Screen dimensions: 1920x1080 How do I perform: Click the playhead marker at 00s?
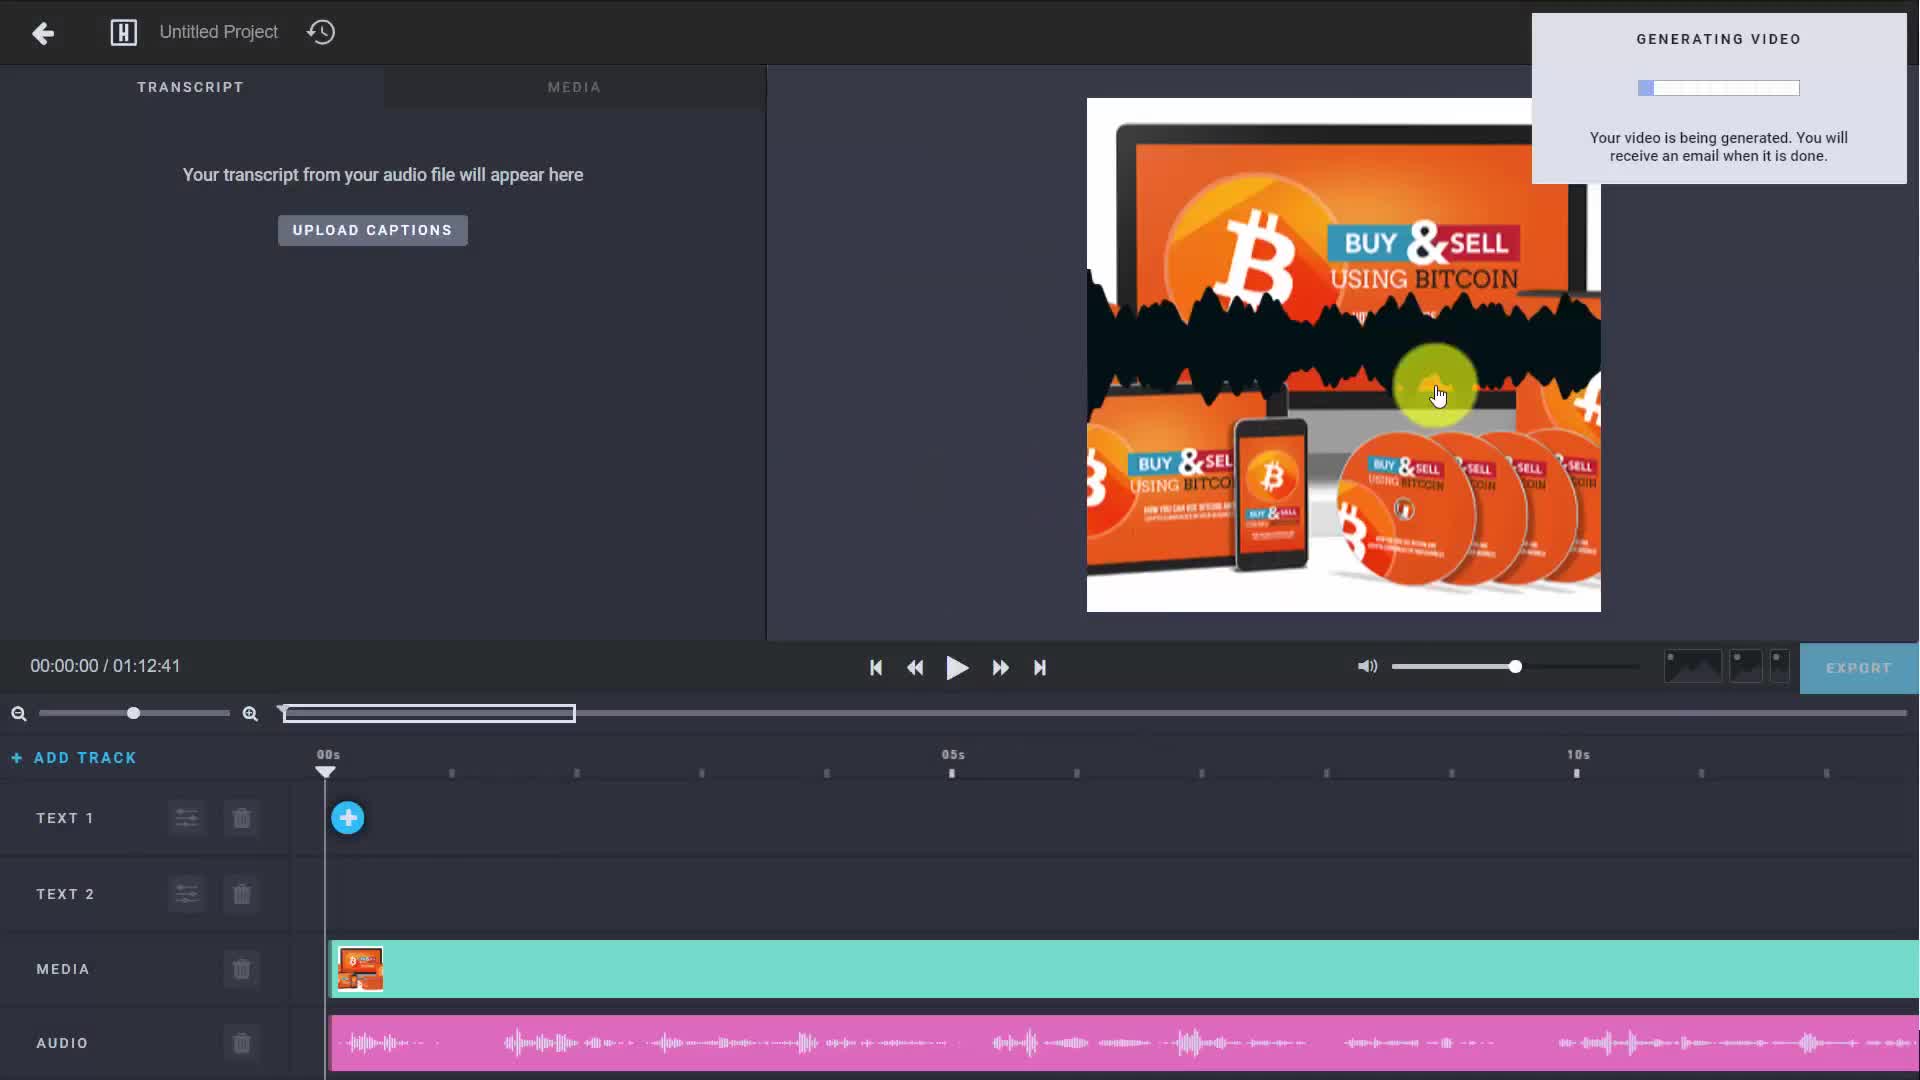pos(325,771)
